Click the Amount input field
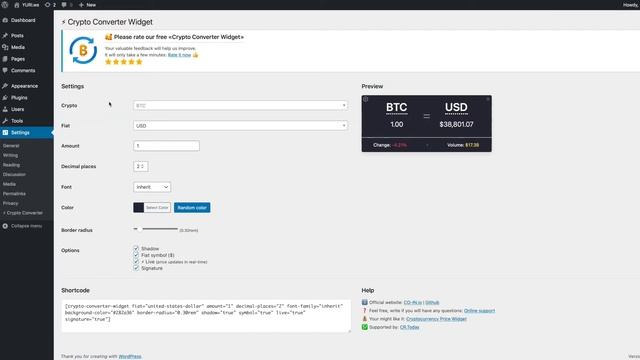The height and width of the screenshot is (360, 640). [167, 146]
